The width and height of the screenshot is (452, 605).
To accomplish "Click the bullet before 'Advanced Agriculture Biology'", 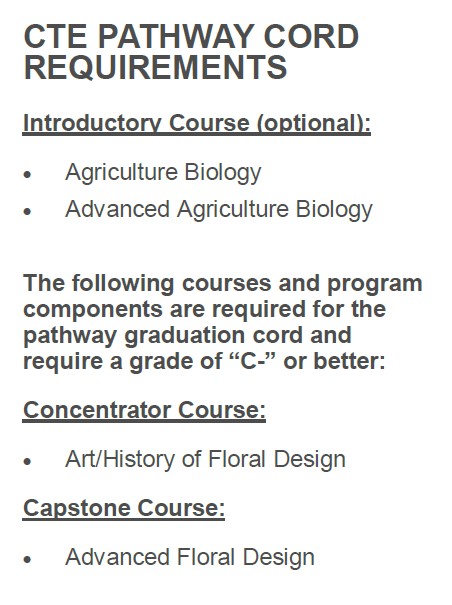I will click(x=27, y=211).
